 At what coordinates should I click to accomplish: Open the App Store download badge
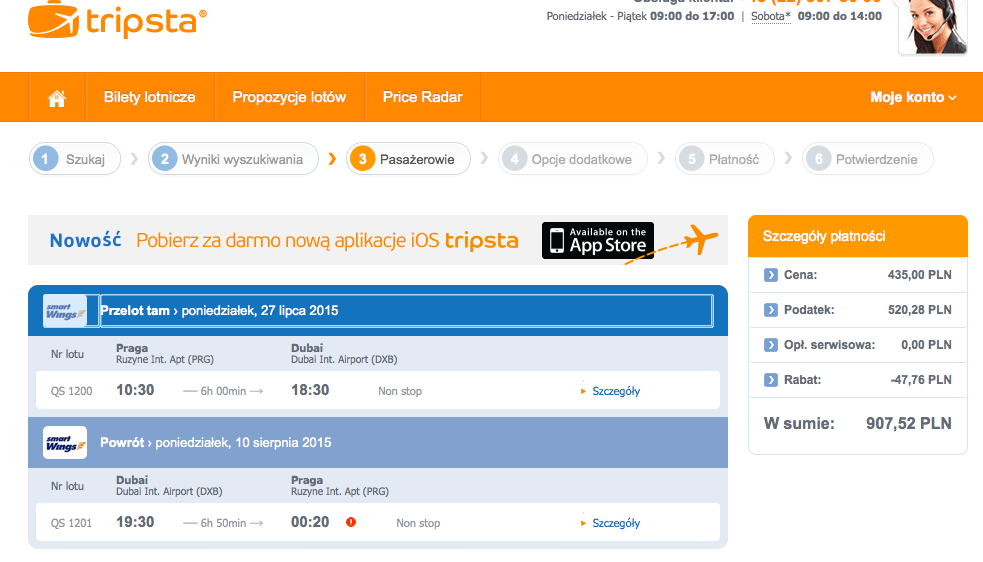[x=597, y=240]
